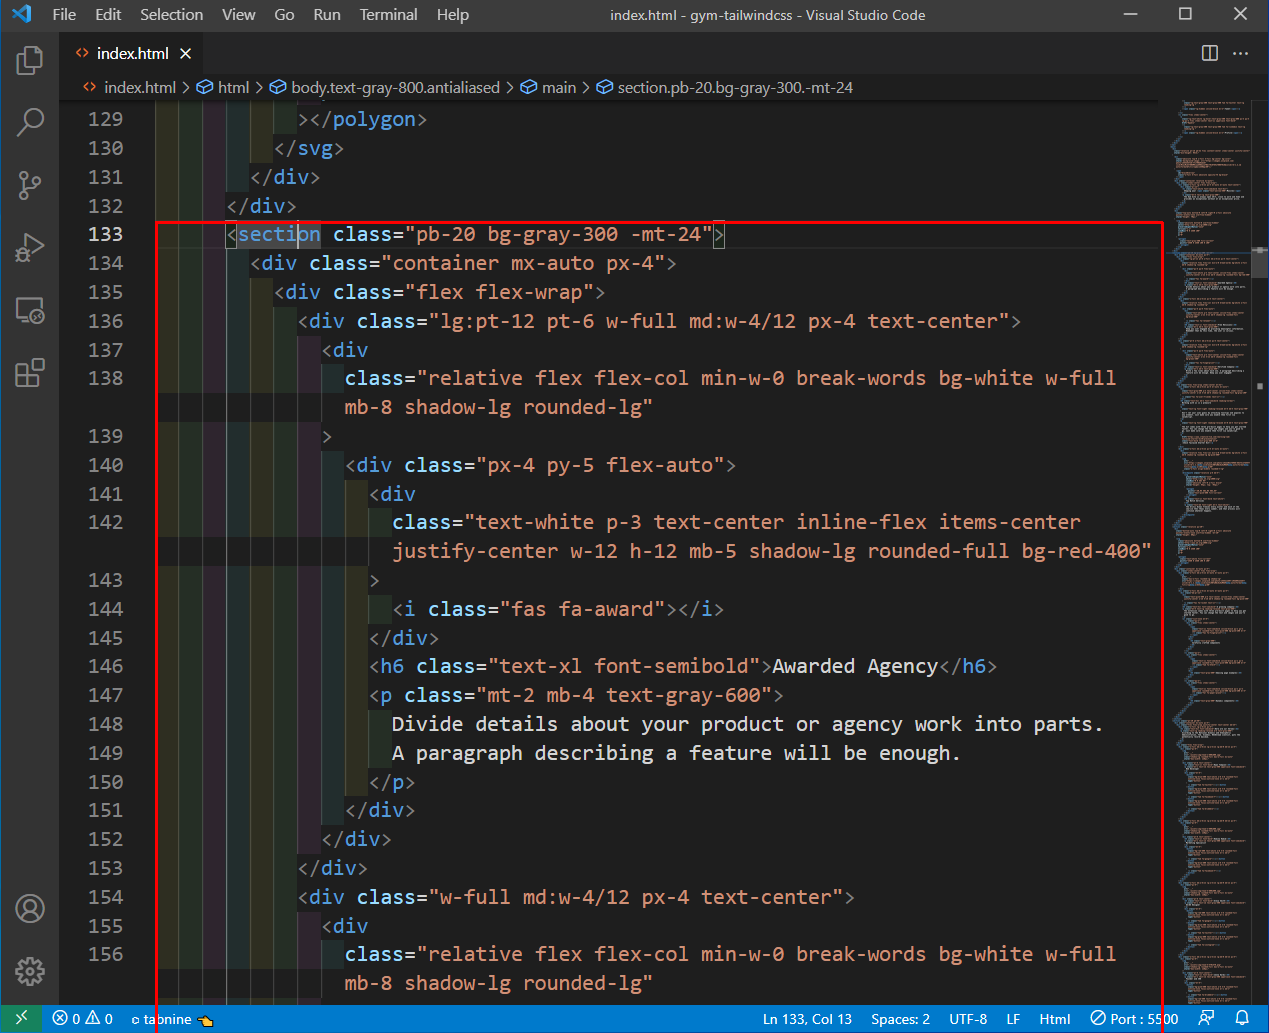Click "A paragraph describing a feature" line
The height and width of the screenshot is (1033, 1269).
click(x=676, y=753)
